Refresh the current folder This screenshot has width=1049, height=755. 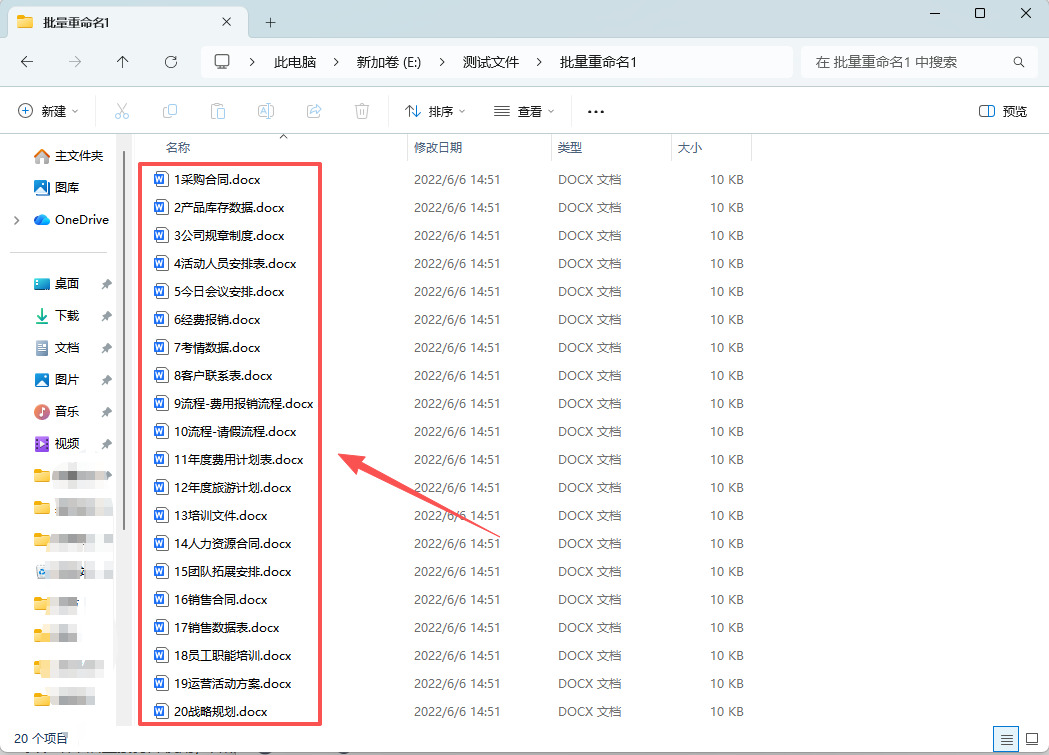[171, 62]
